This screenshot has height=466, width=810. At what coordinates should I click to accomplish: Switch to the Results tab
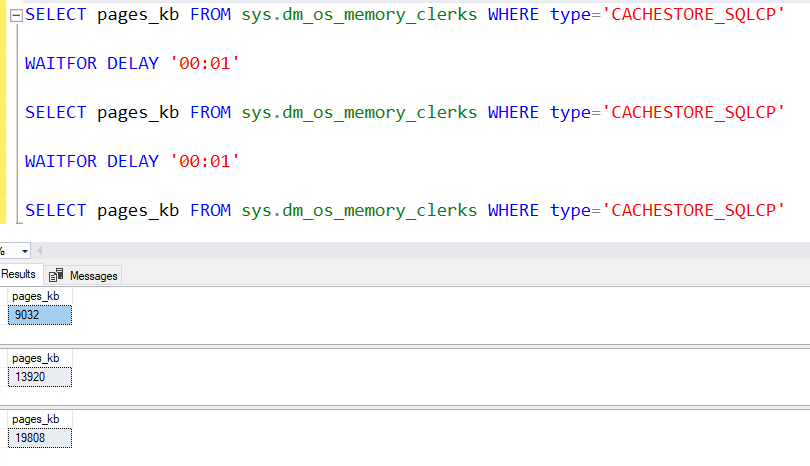(x=19, y=274)
